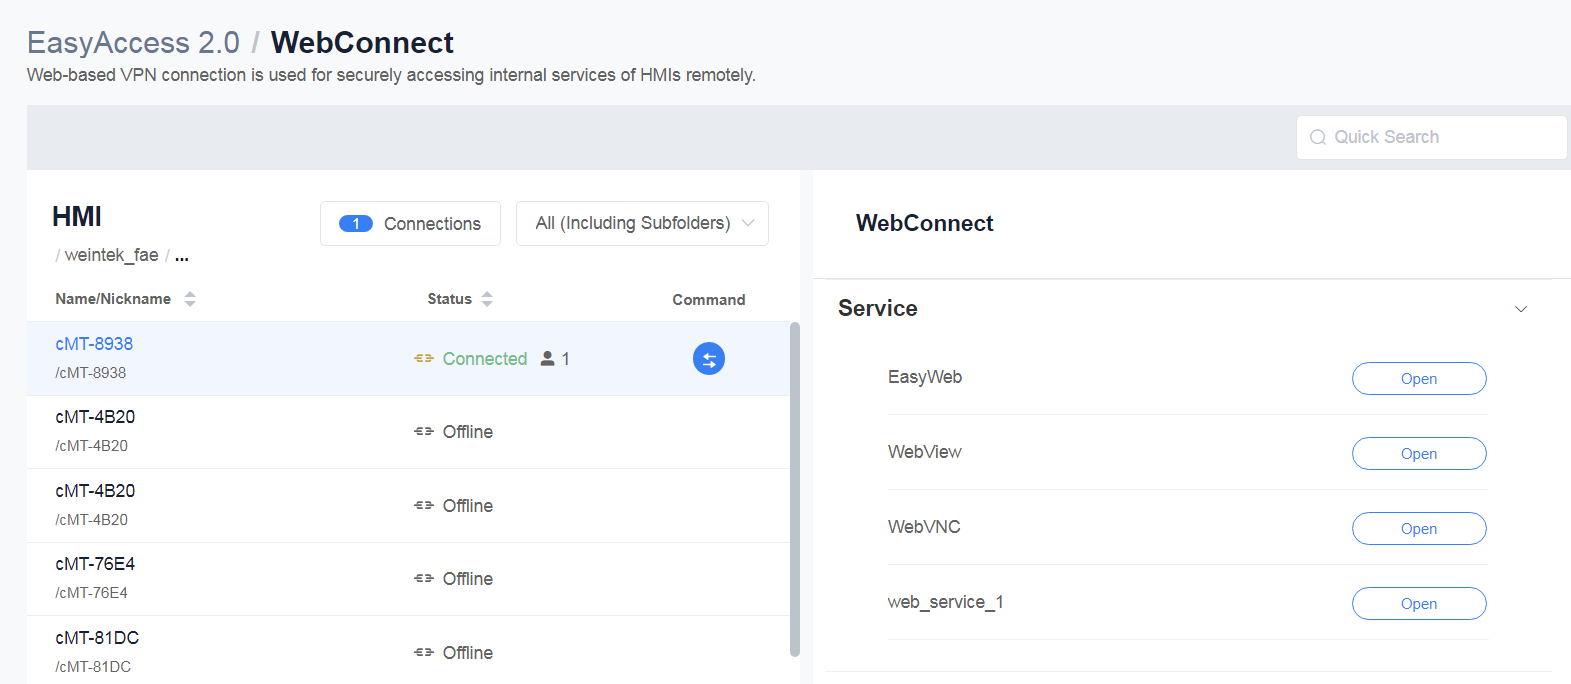The image size is (1571, 684).
Task: Click the HMI list vertical scrollbar
Action: click(x=795, y=489)
